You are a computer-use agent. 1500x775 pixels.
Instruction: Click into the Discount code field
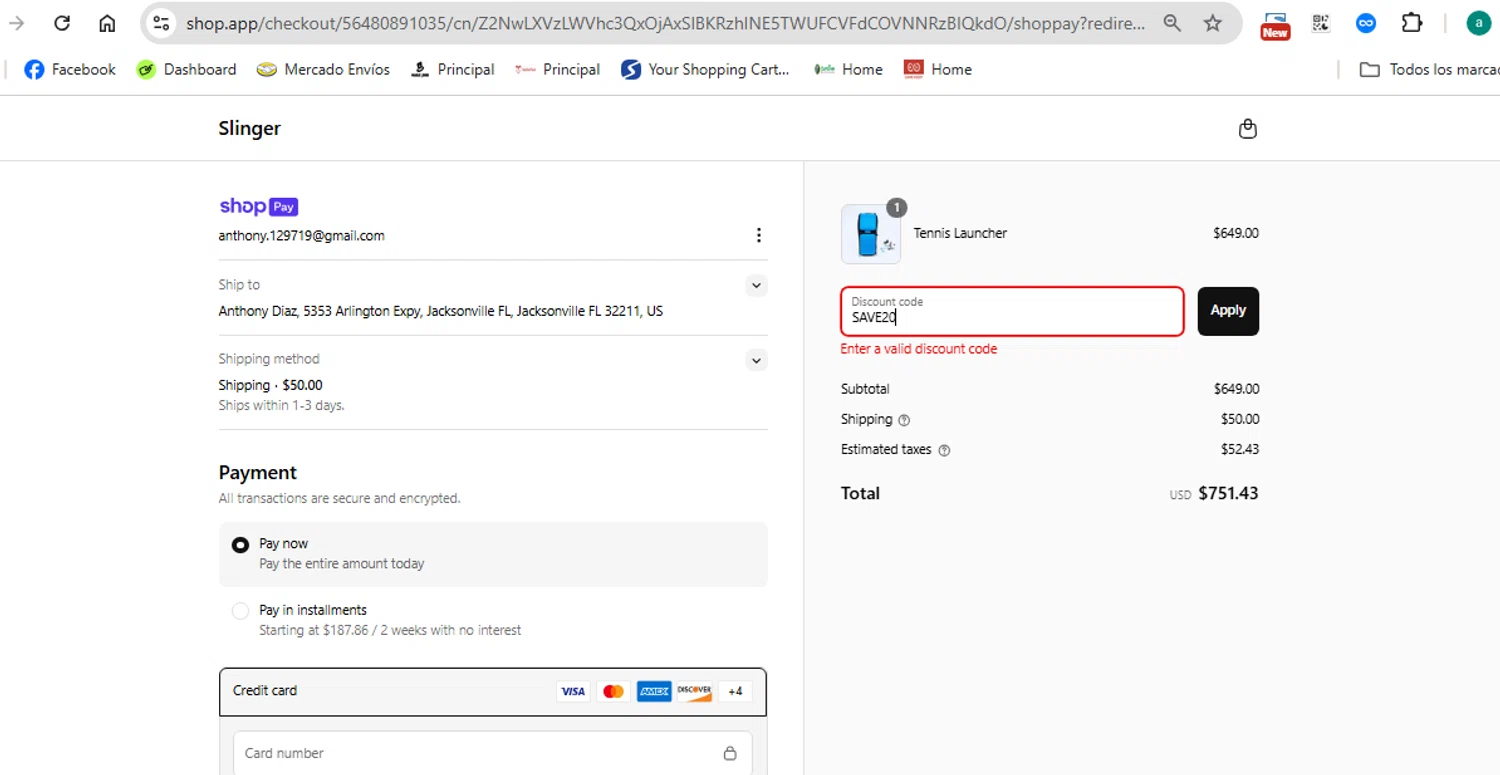point(1012,311)
